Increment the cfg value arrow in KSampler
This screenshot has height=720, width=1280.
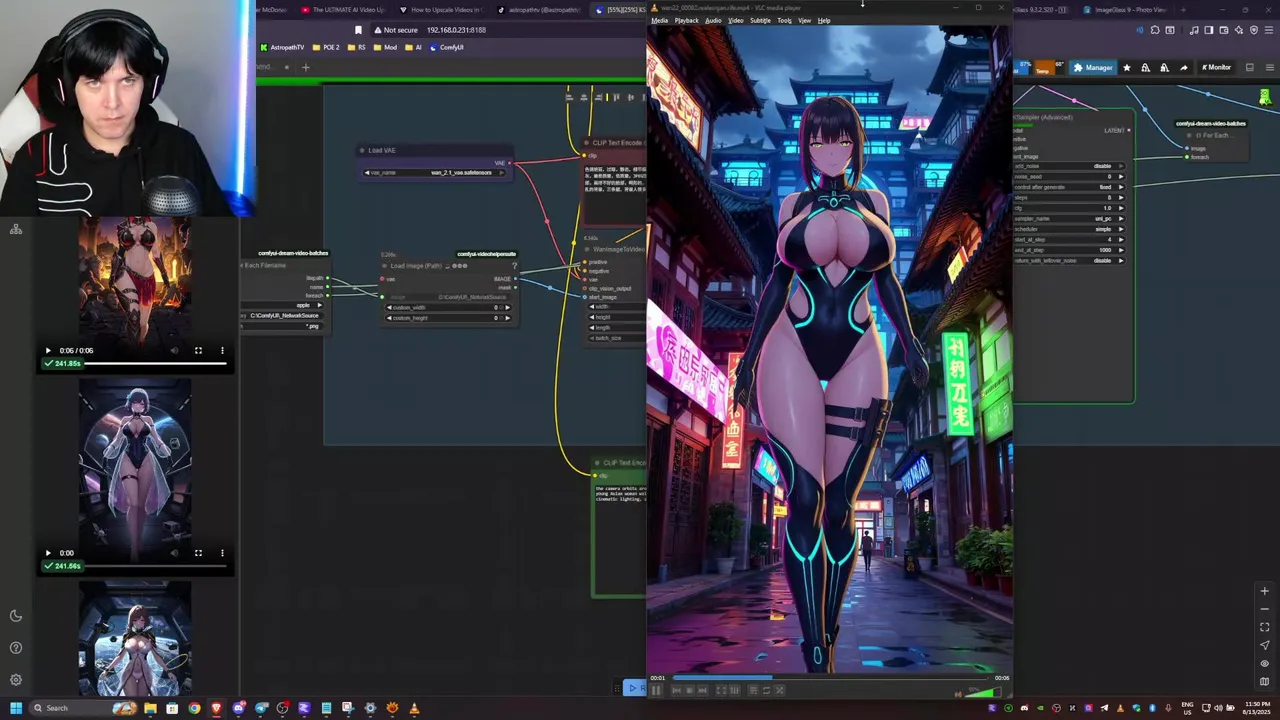click(x=1121, y=208)
